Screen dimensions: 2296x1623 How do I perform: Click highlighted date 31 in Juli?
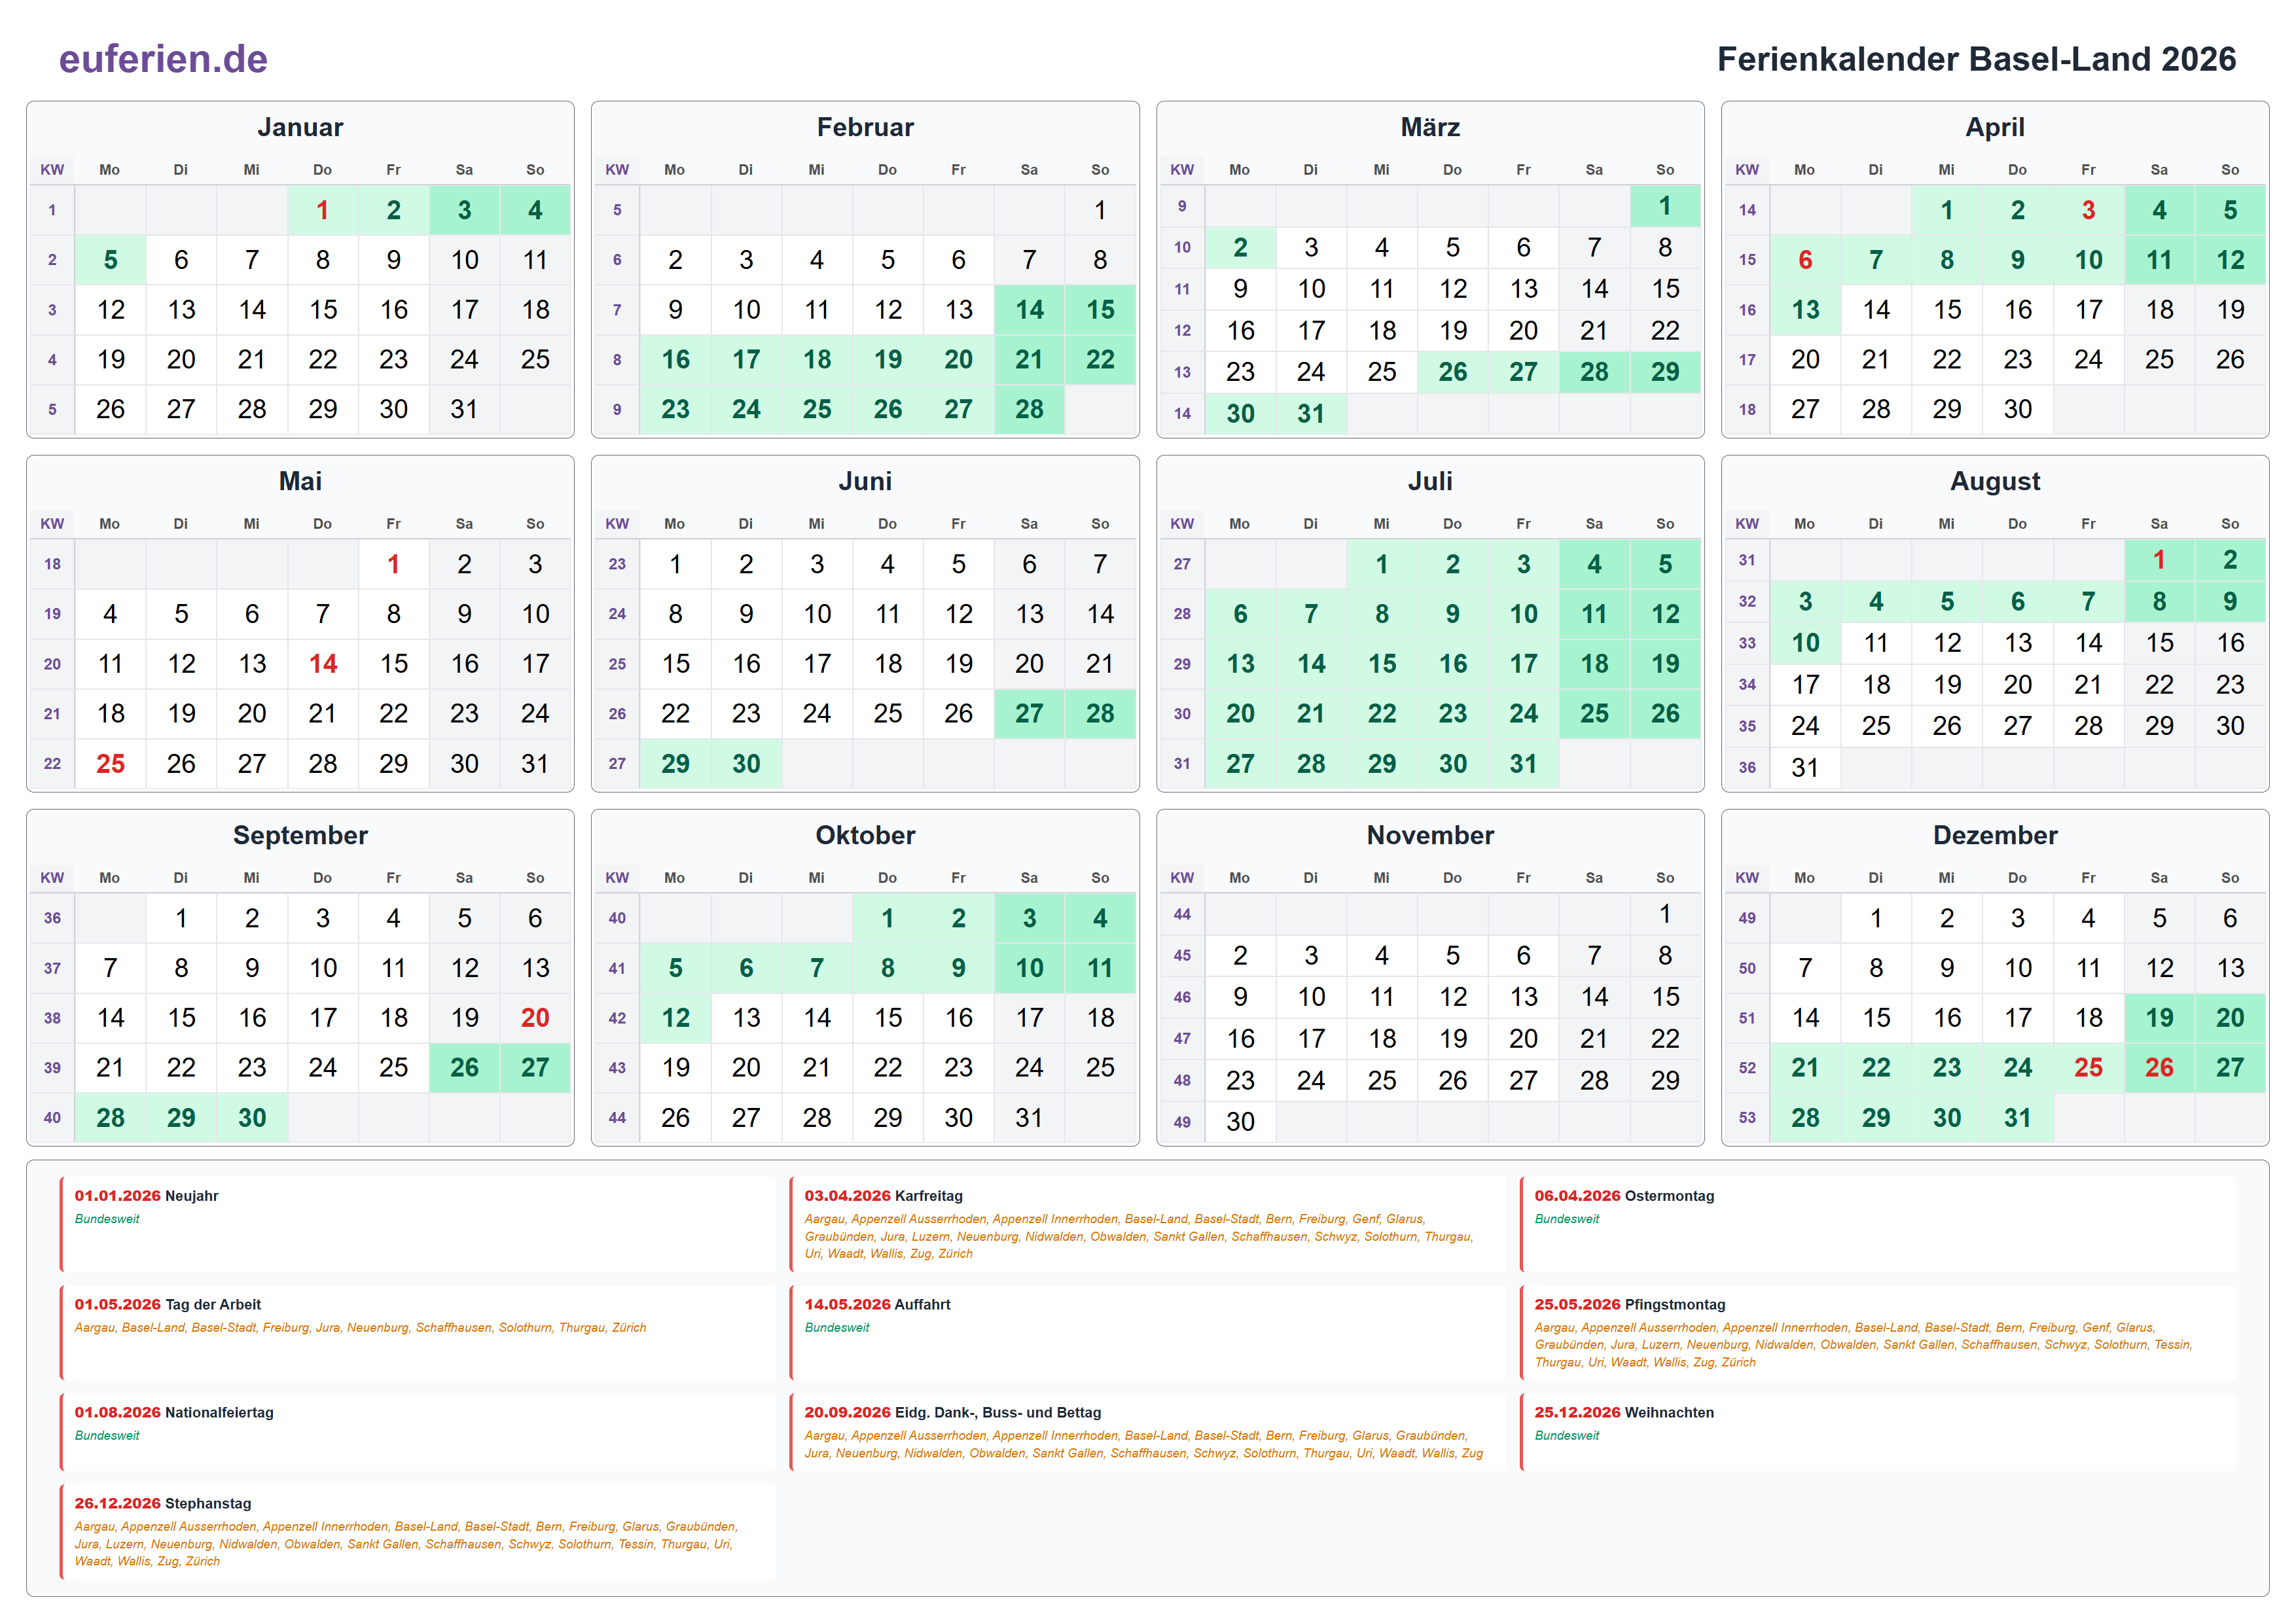(x=1523, y=764)
